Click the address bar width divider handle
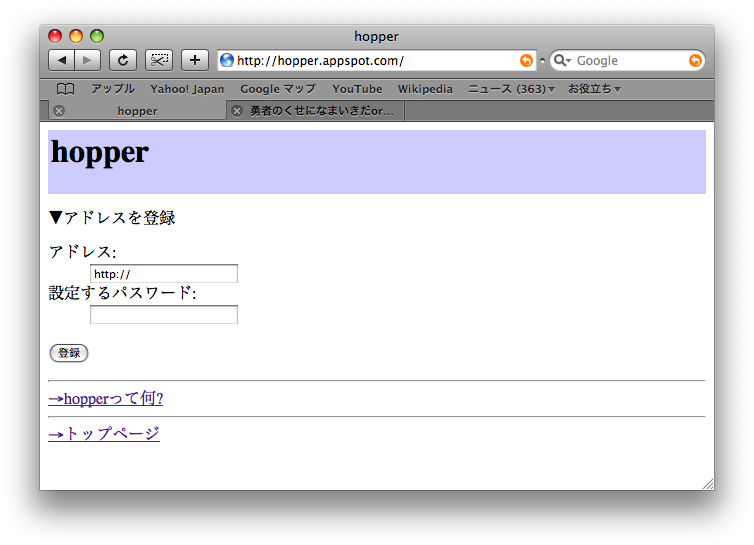The width and height of the screenshot is (754, 545). coord(542,61)
